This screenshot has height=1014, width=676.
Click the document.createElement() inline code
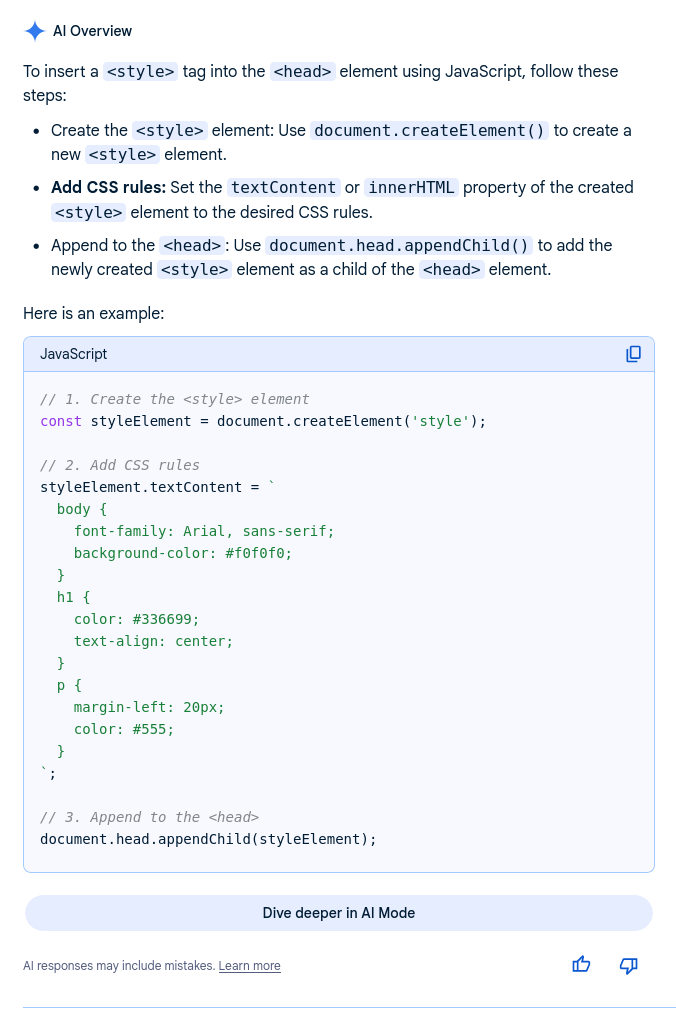coord(429,130)
